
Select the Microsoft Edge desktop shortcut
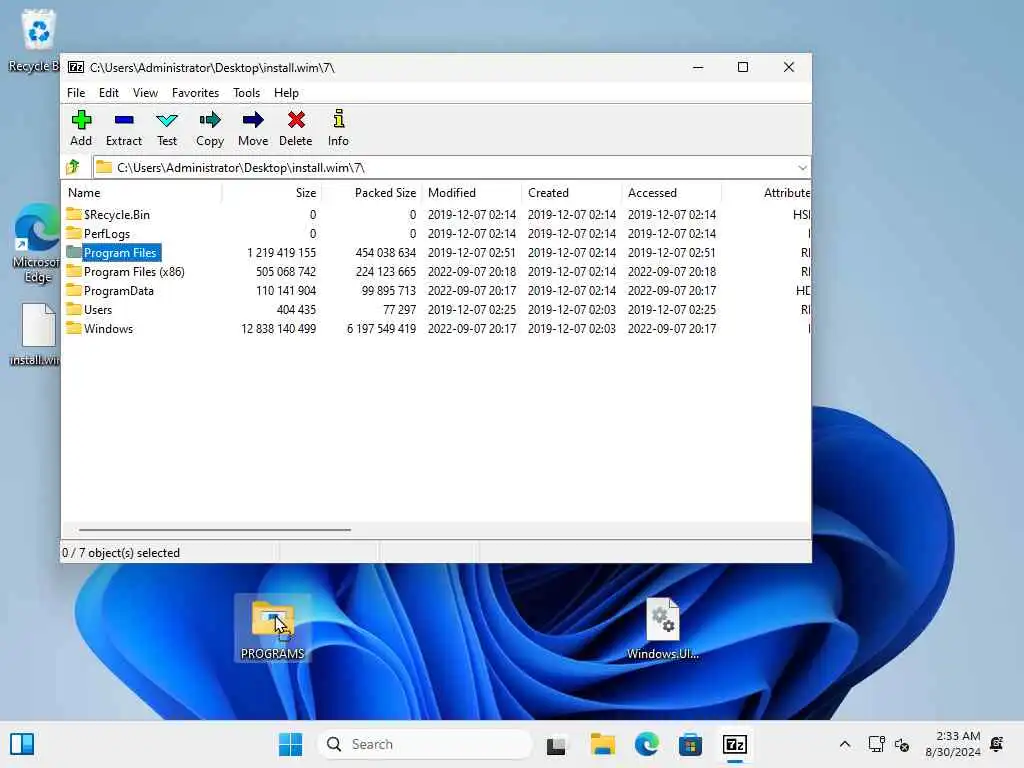tap(36, 243)
